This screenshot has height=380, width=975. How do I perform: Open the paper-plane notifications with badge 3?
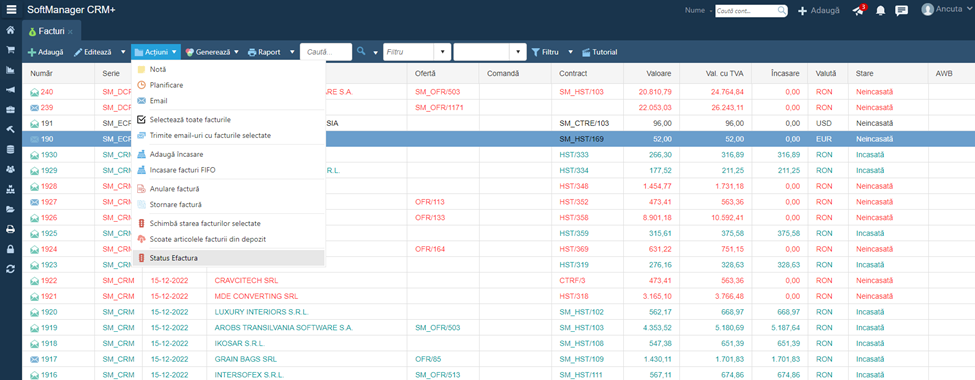pyautogui.click(x=859, y=10)
